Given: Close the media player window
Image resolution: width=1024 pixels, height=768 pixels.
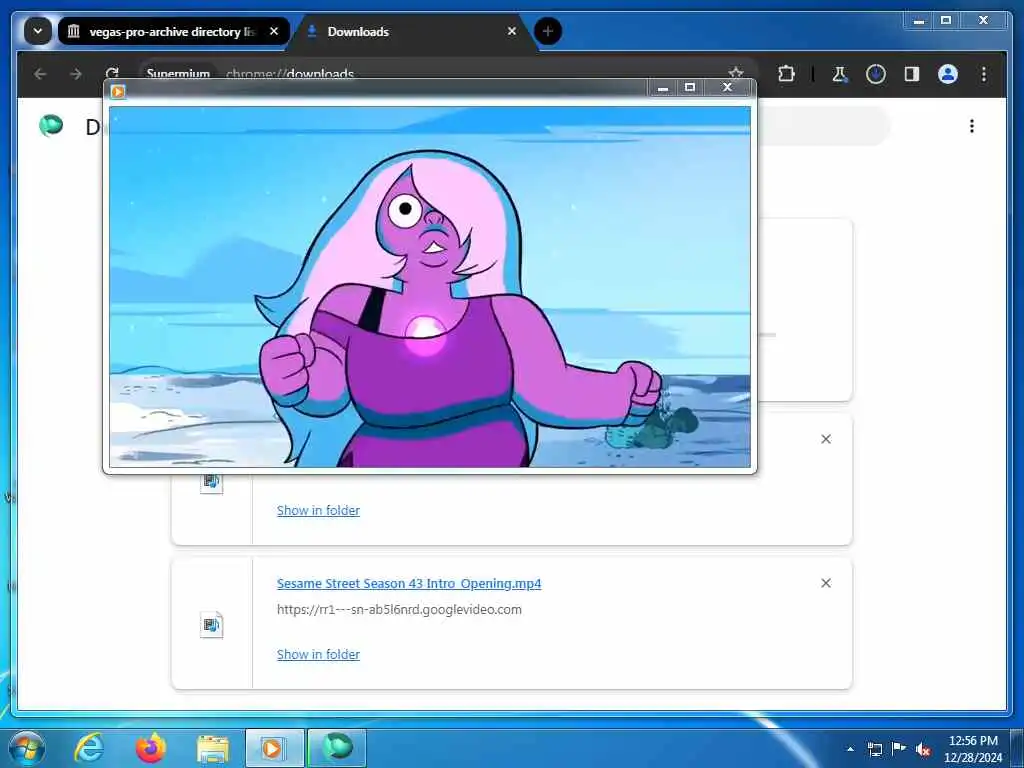Looking at the screenshot, I should (727, 88).
